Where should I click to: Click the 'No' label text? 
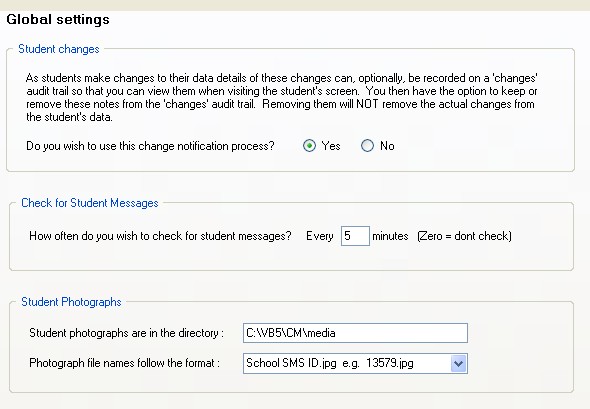[x=387, y=146]
